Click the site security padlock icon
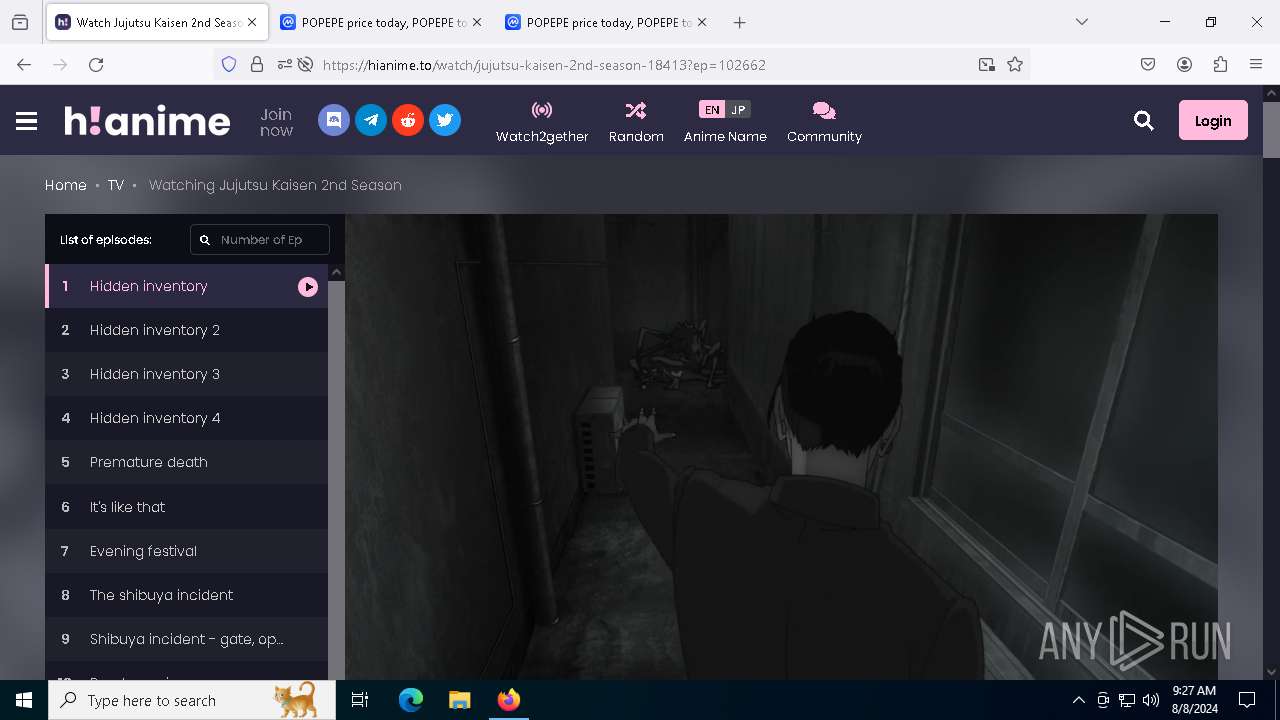 click(x=257, y=64)
